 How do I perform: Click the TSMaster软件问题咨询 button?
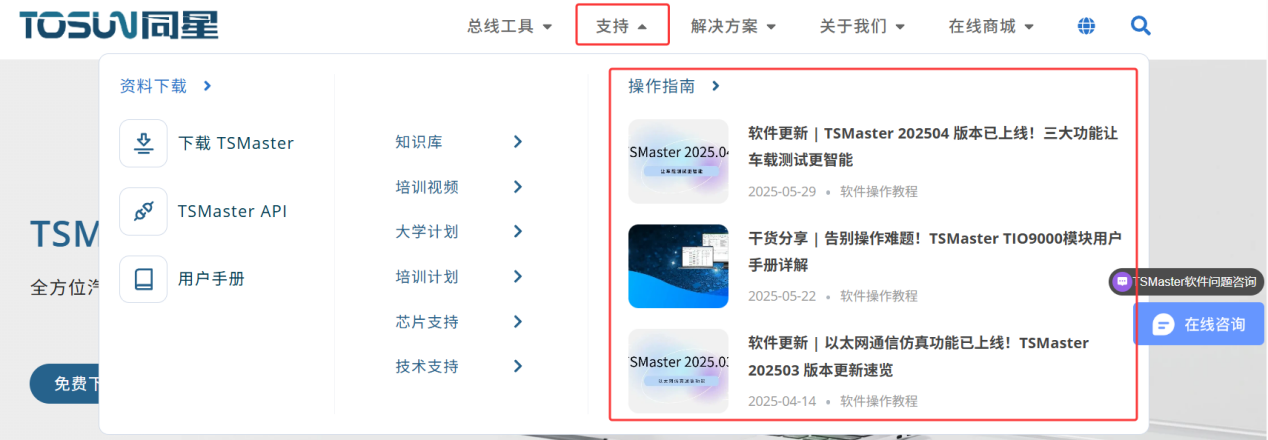coord(1186,282)
